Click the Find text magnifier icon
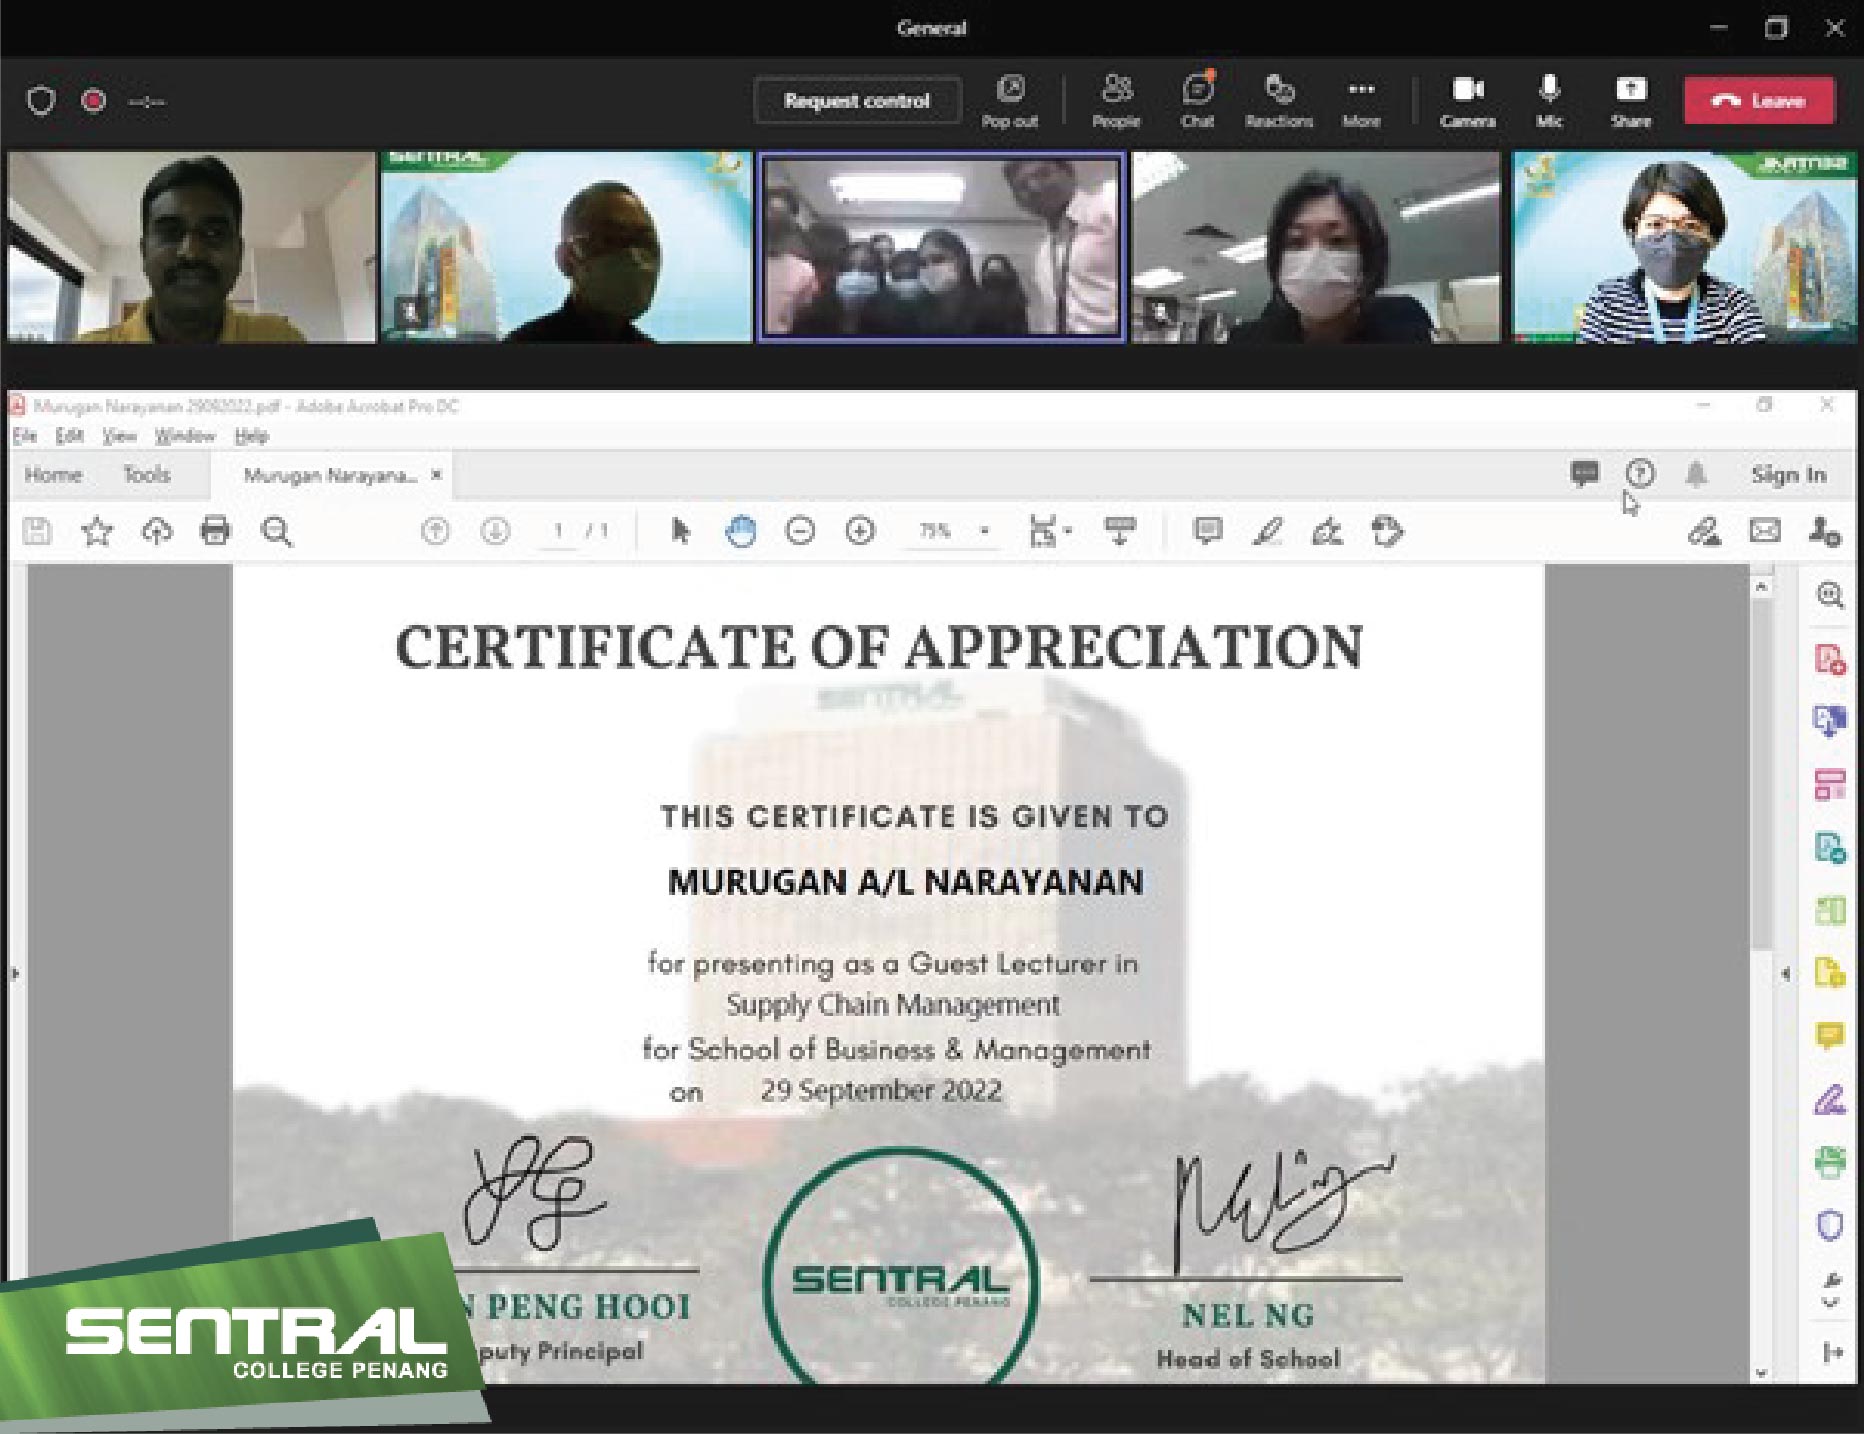This screenshot has height=1434, width=1865. [276, 531]
